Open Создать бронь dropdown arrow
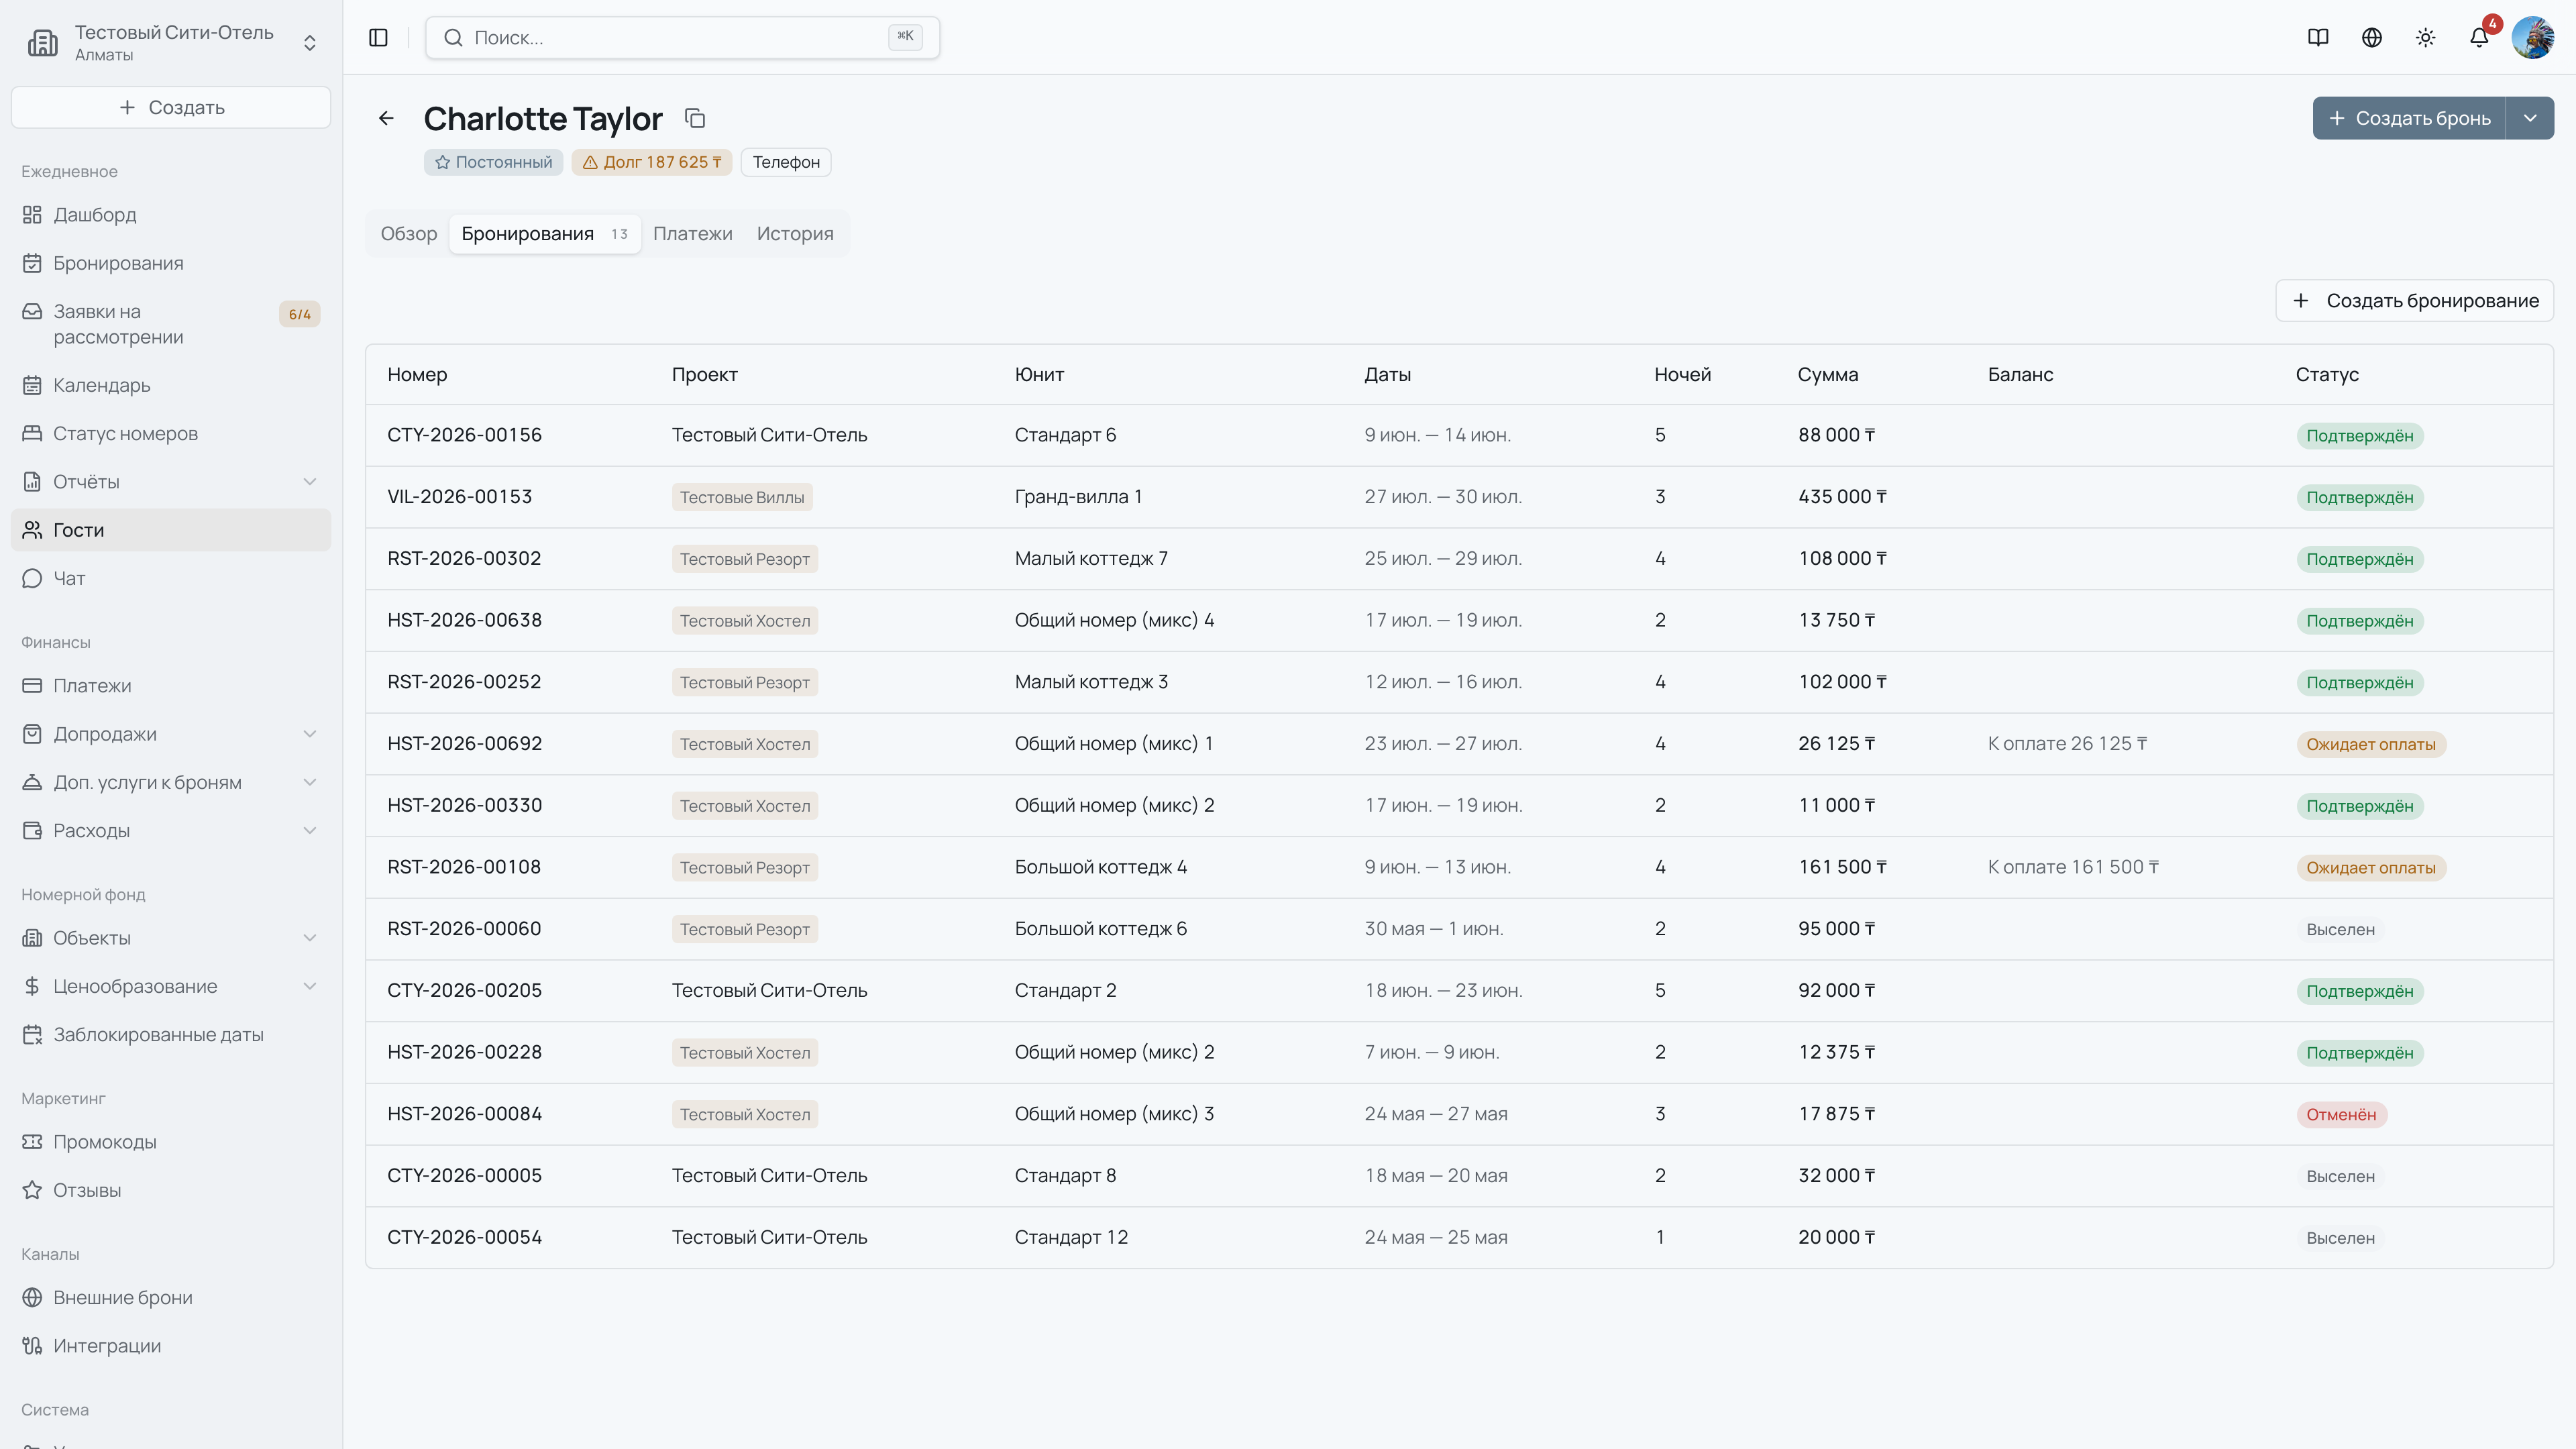Viewport: 2576px width, 1449px height. (2530, 118)
